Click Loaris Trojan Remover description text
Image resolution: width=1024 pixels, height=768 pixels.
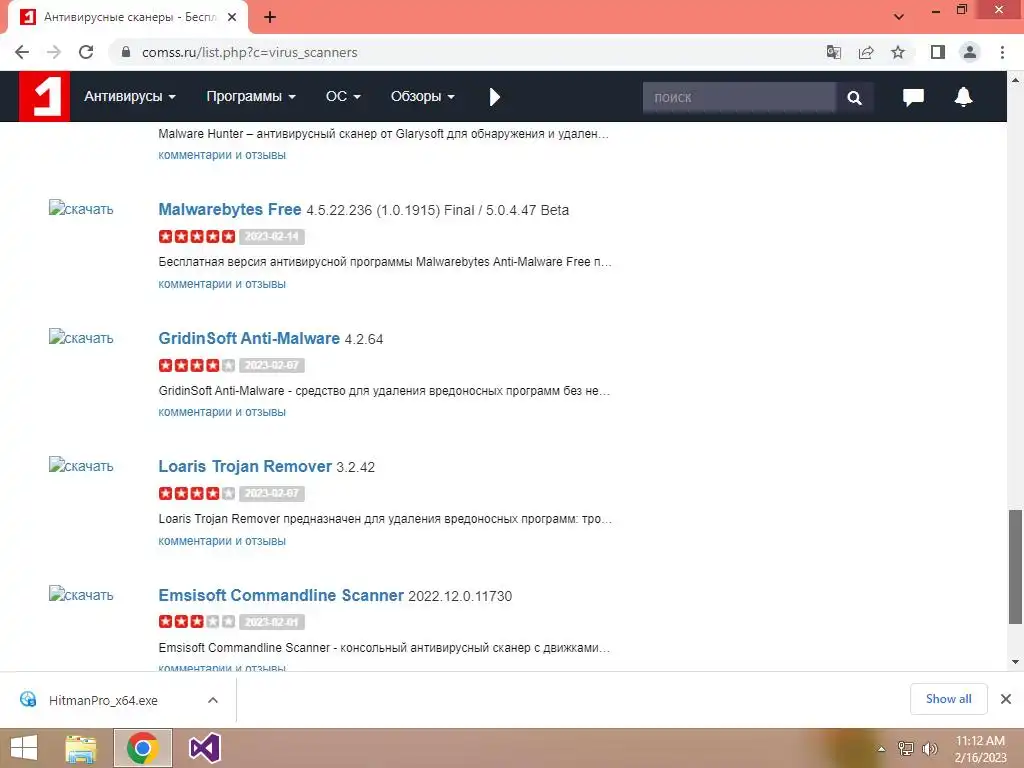click(385, 519)
